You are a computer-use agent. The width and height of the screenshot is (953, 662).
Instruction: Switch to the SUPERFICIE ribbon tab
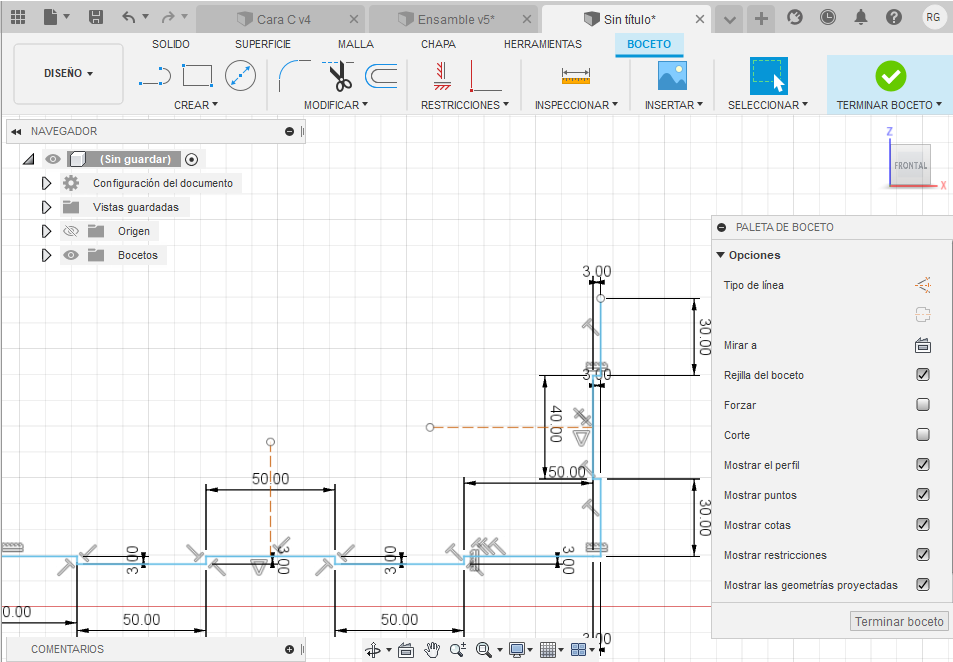263,44
